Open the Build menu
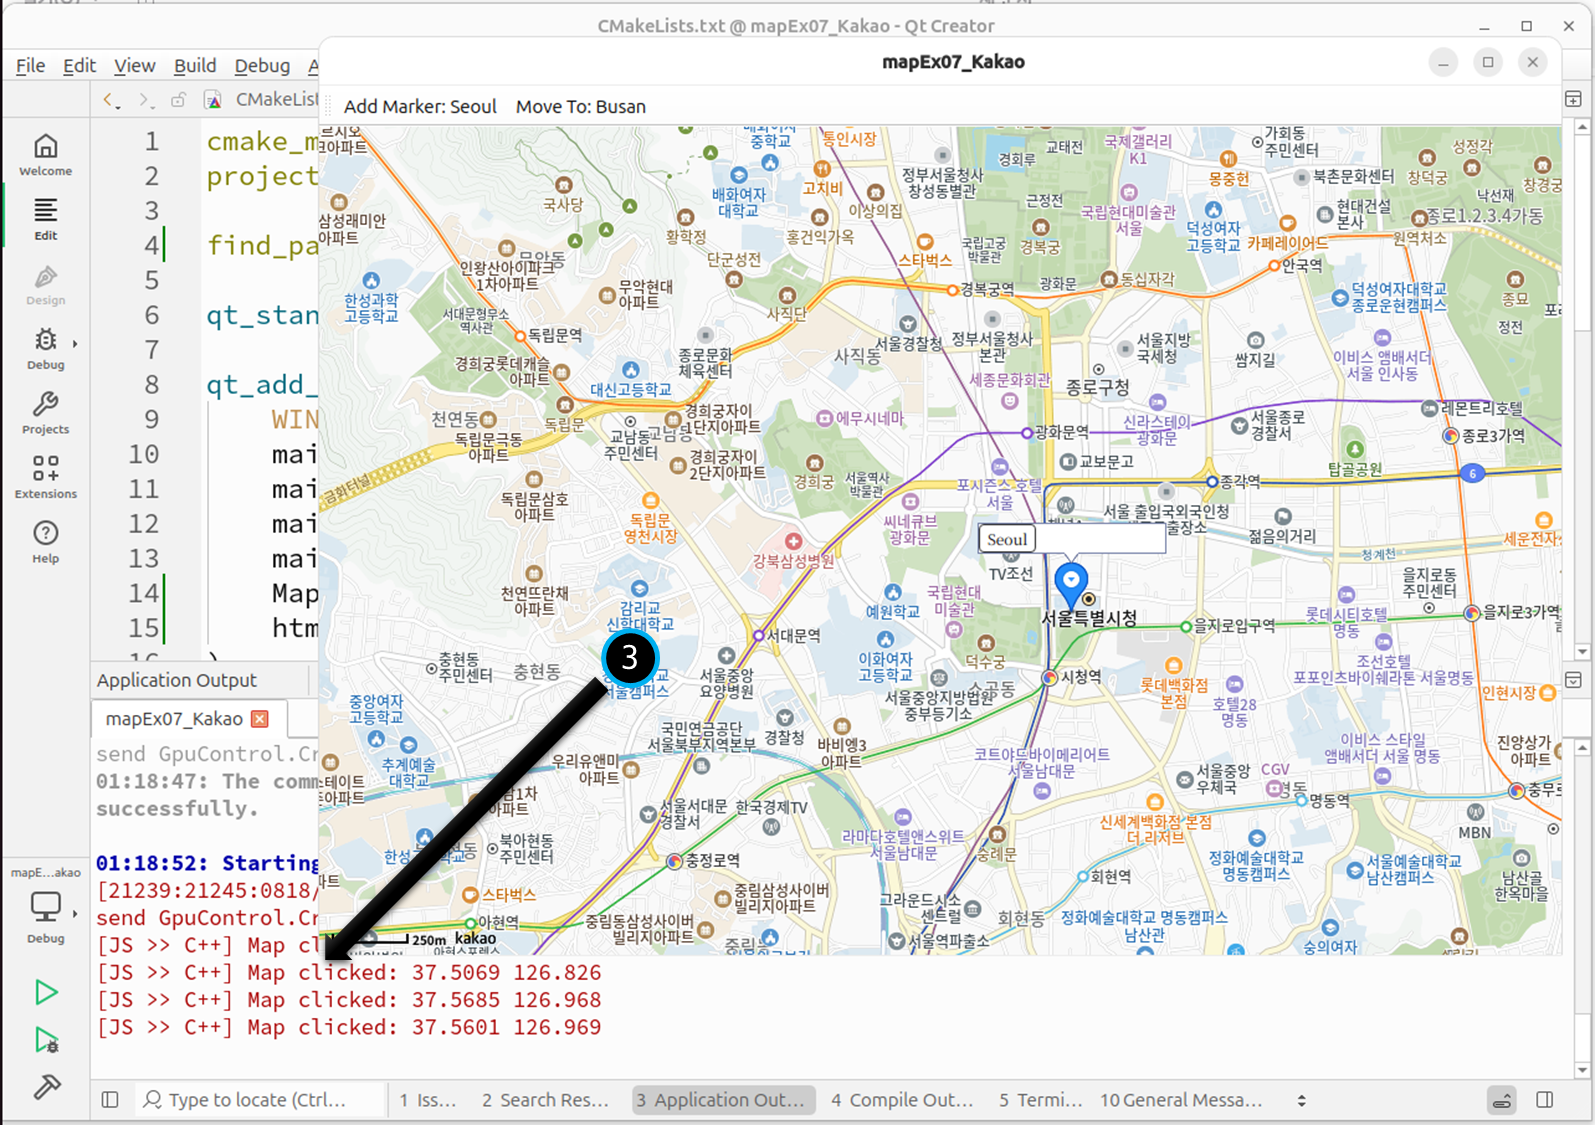The image size is (1595, 1125). 195,66
